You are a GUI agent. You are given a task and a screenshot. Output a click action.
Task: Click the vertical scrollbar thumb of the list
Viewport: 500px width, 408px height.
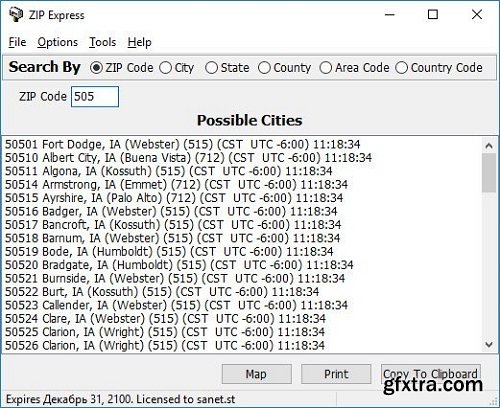click(x=489, y=173)
